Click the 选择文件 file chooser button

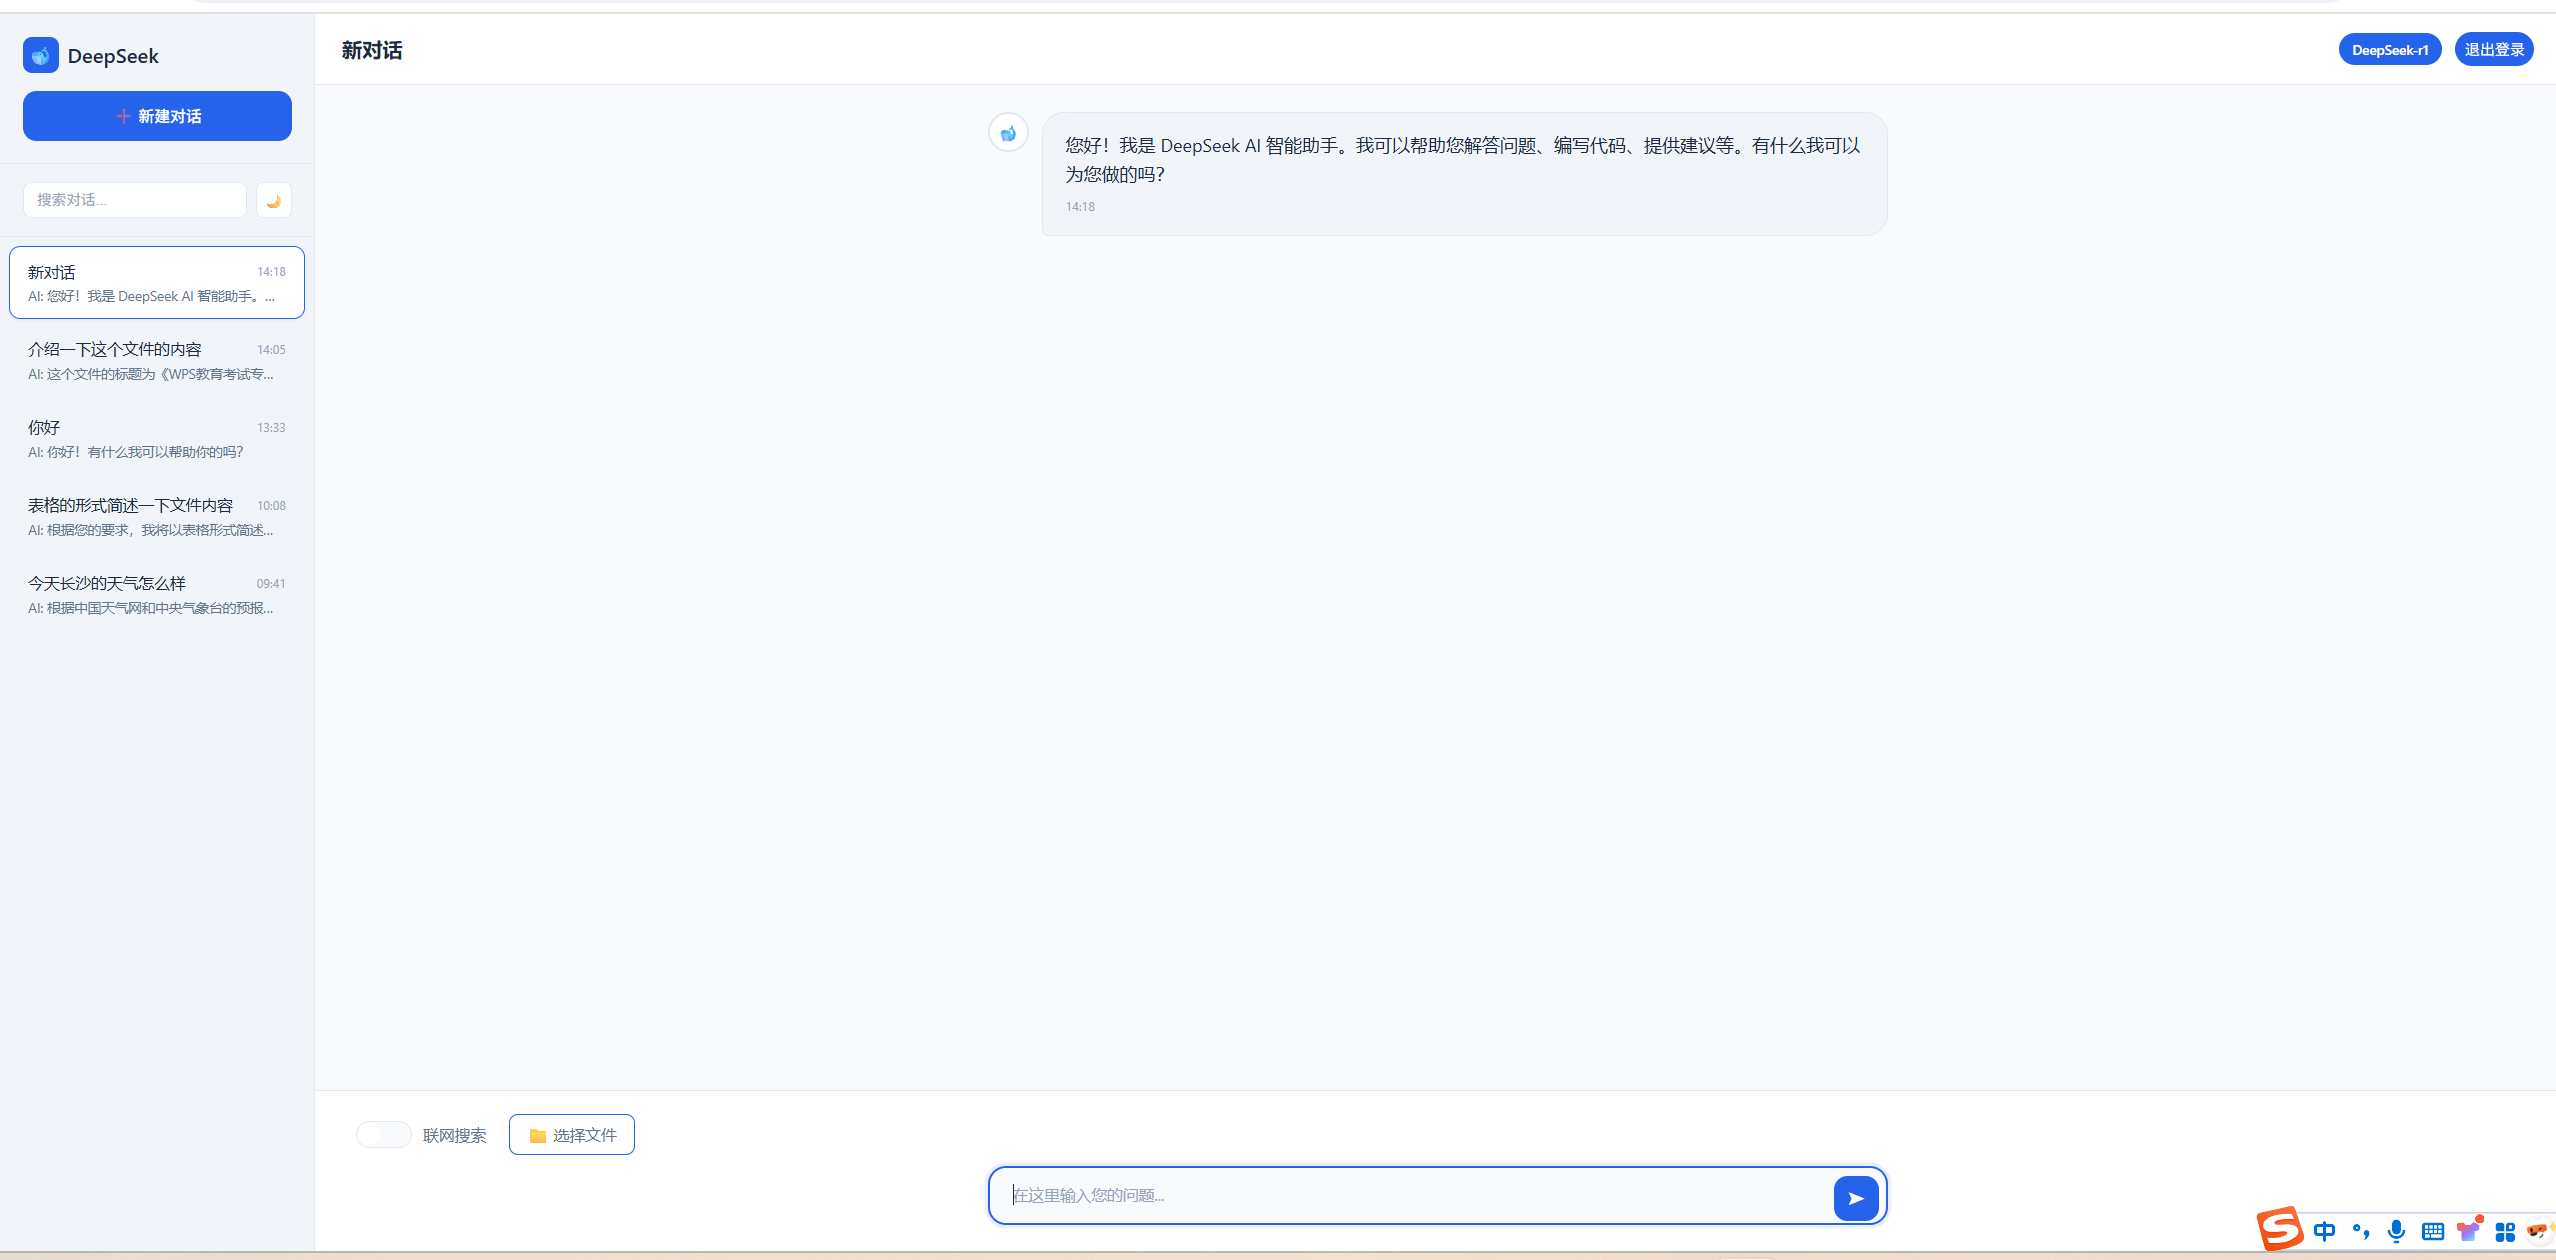[x=572, y=1135]
